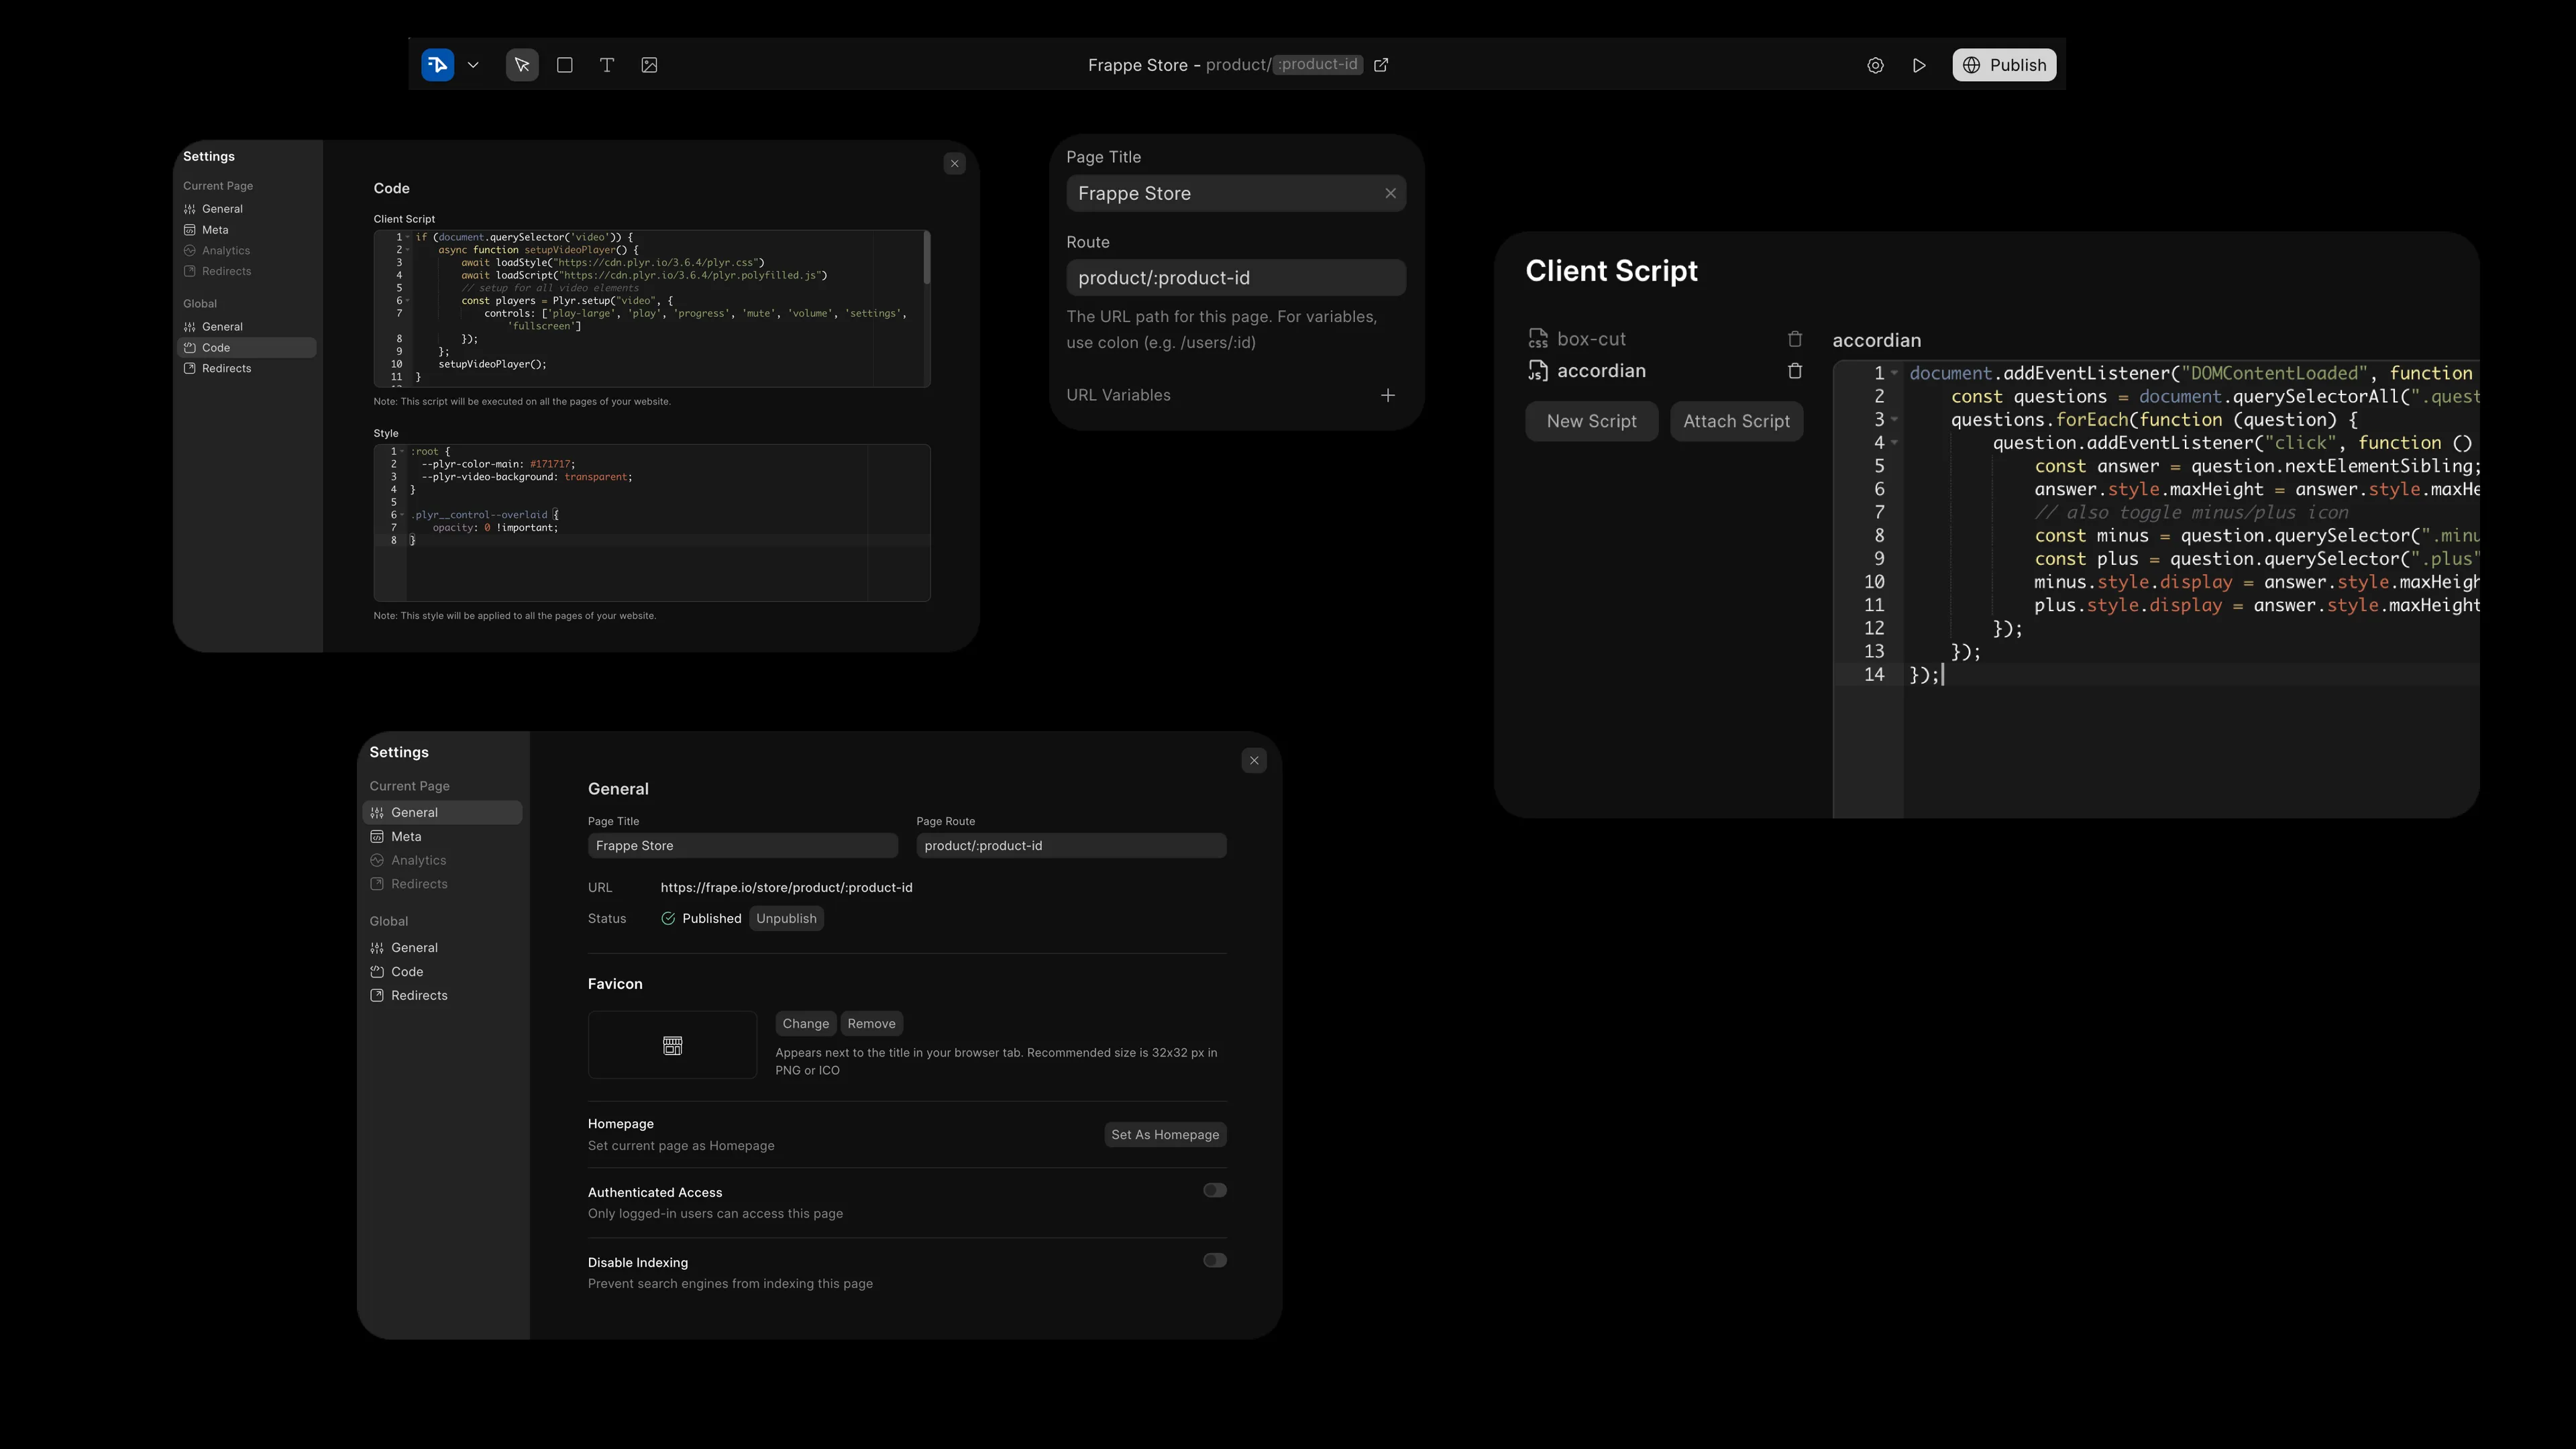The image size is (2576, 1449).
Task: Collapse line 1 fold arrow in accordian editor
Action: [x=1894, y=373]
